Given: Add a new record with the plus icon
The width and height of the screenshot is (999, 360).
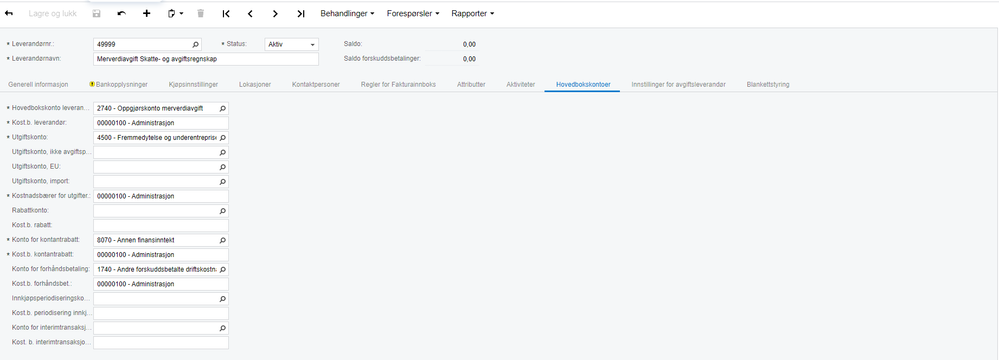Looking at the screenshot, I should pos(147,13).
